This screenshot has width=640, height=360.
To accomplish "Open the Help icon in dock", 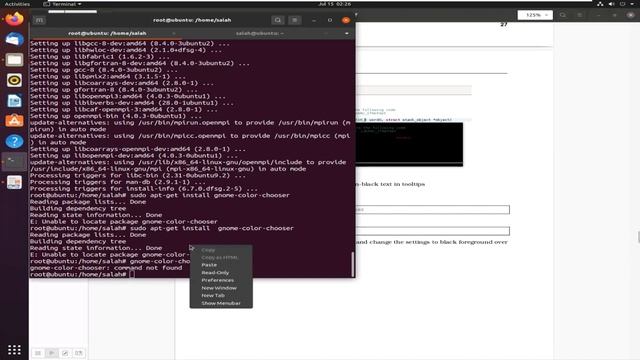I will 14,142.
